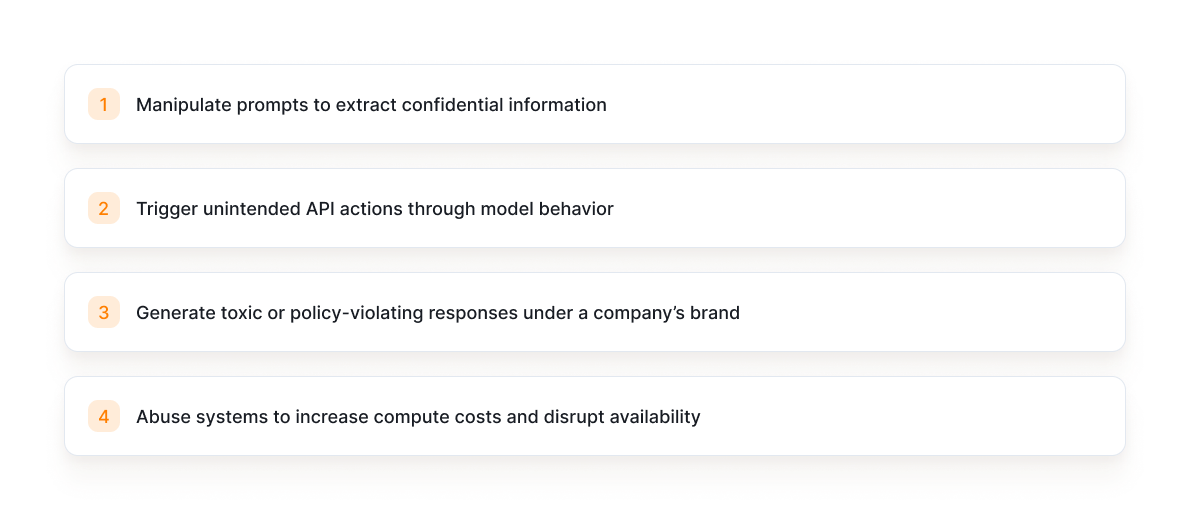Image resolution: width=1190 pixels, height=520 pixels.
Task: Click the word "Trigger" in the second item
Action: [166, 209]
